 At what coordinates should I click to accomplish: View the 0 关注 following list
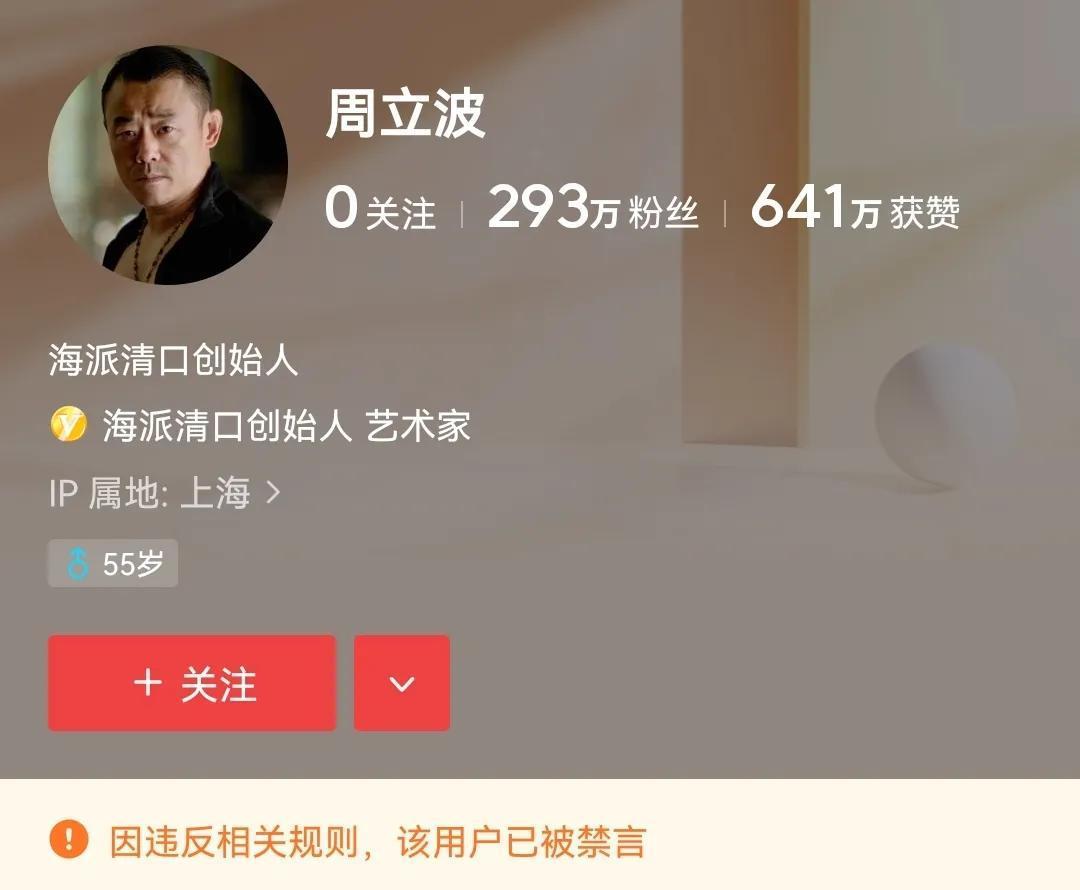click(380, 207)
